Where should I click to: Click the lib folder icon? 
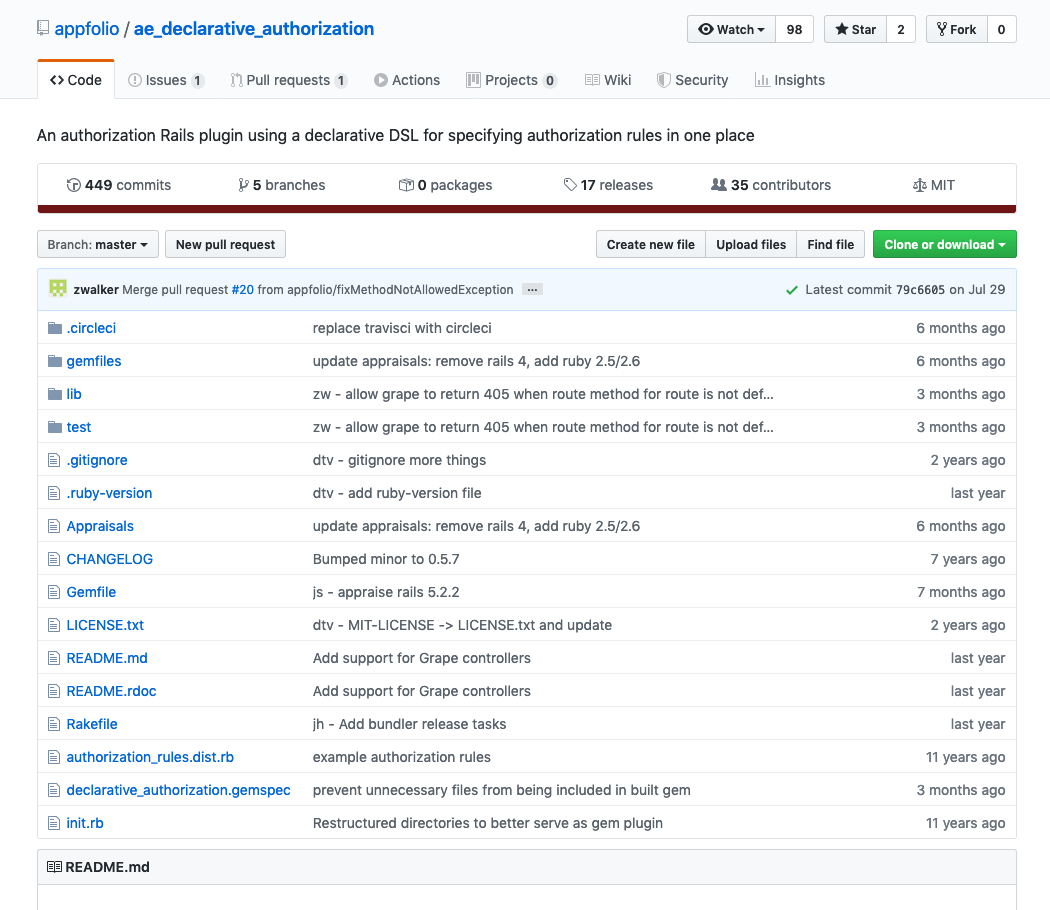(x=55, y=394)
